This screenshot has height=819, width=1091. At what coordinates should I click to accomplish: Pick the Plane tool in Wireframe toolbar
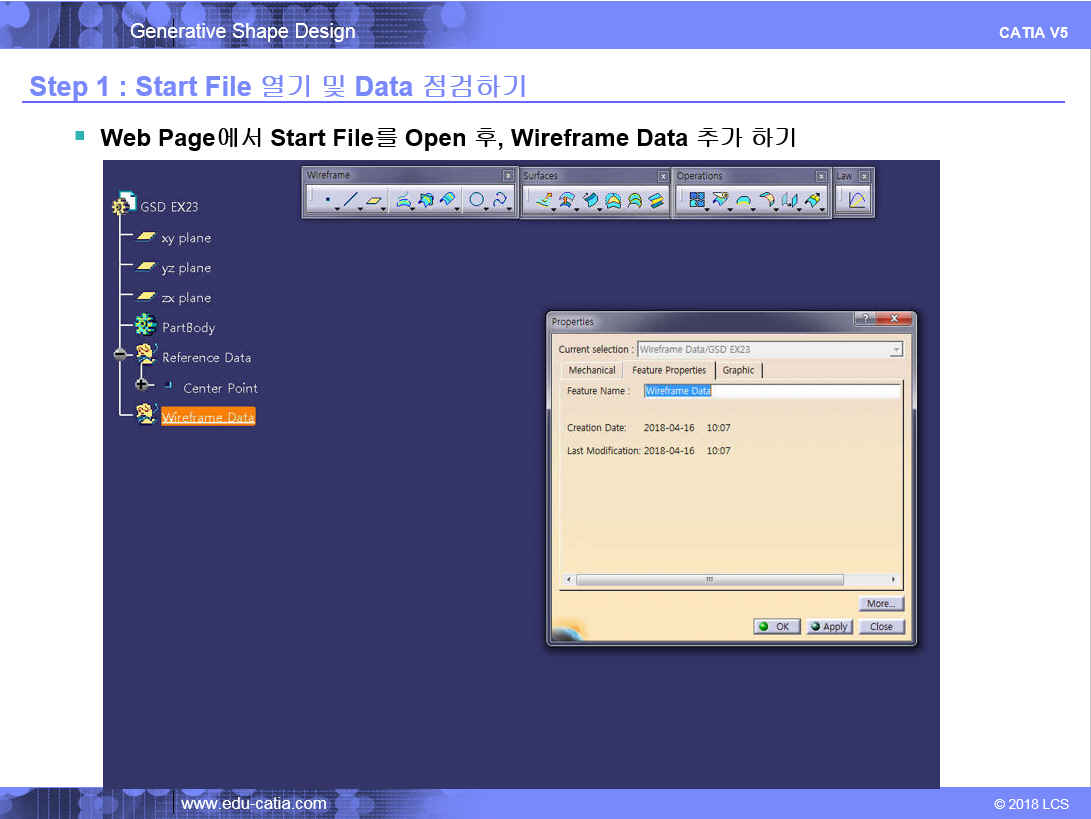click(373, 200)
